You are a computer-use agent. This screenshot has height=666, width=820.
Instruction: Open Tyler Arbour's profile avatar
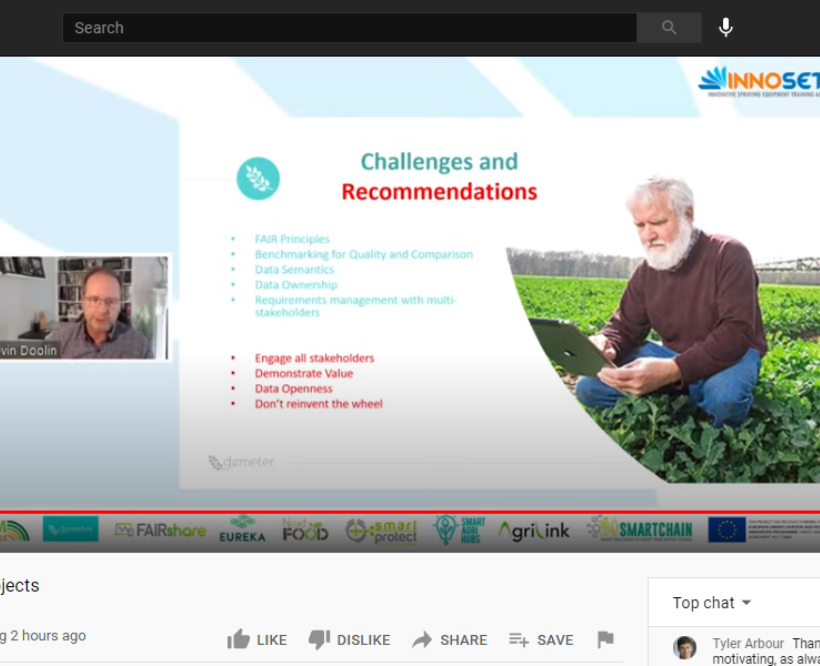[x=685, y=647]
